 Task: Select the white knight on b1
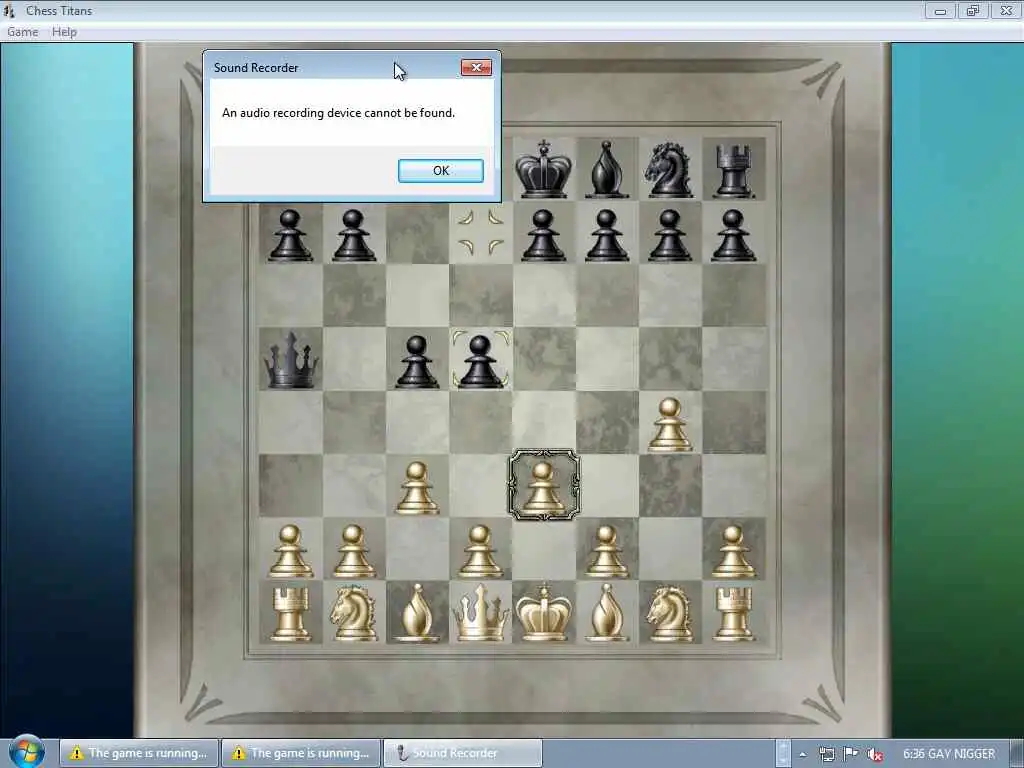pyautogui.click(x=353, y=613)
